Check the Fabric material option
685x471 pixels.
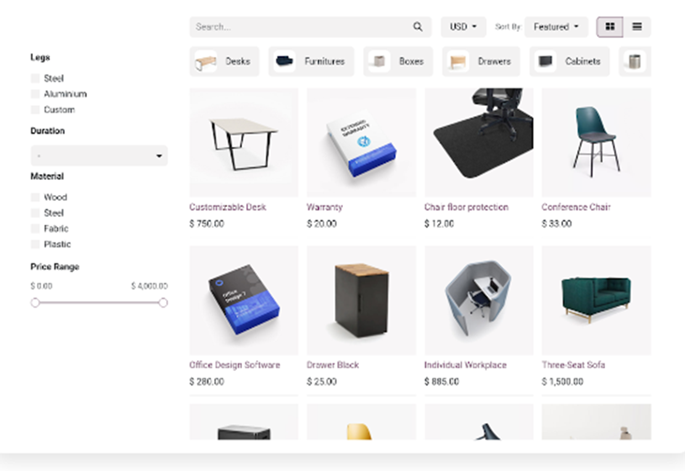pyautogui.click(x=35, y=229)
